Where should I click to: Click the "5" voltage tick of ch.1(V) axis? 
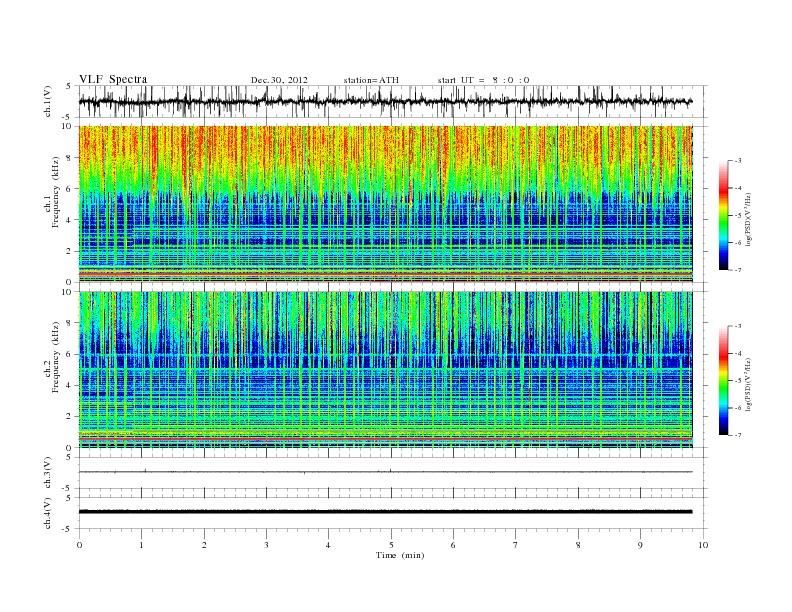pyautogui.click(x=69, y=86)
